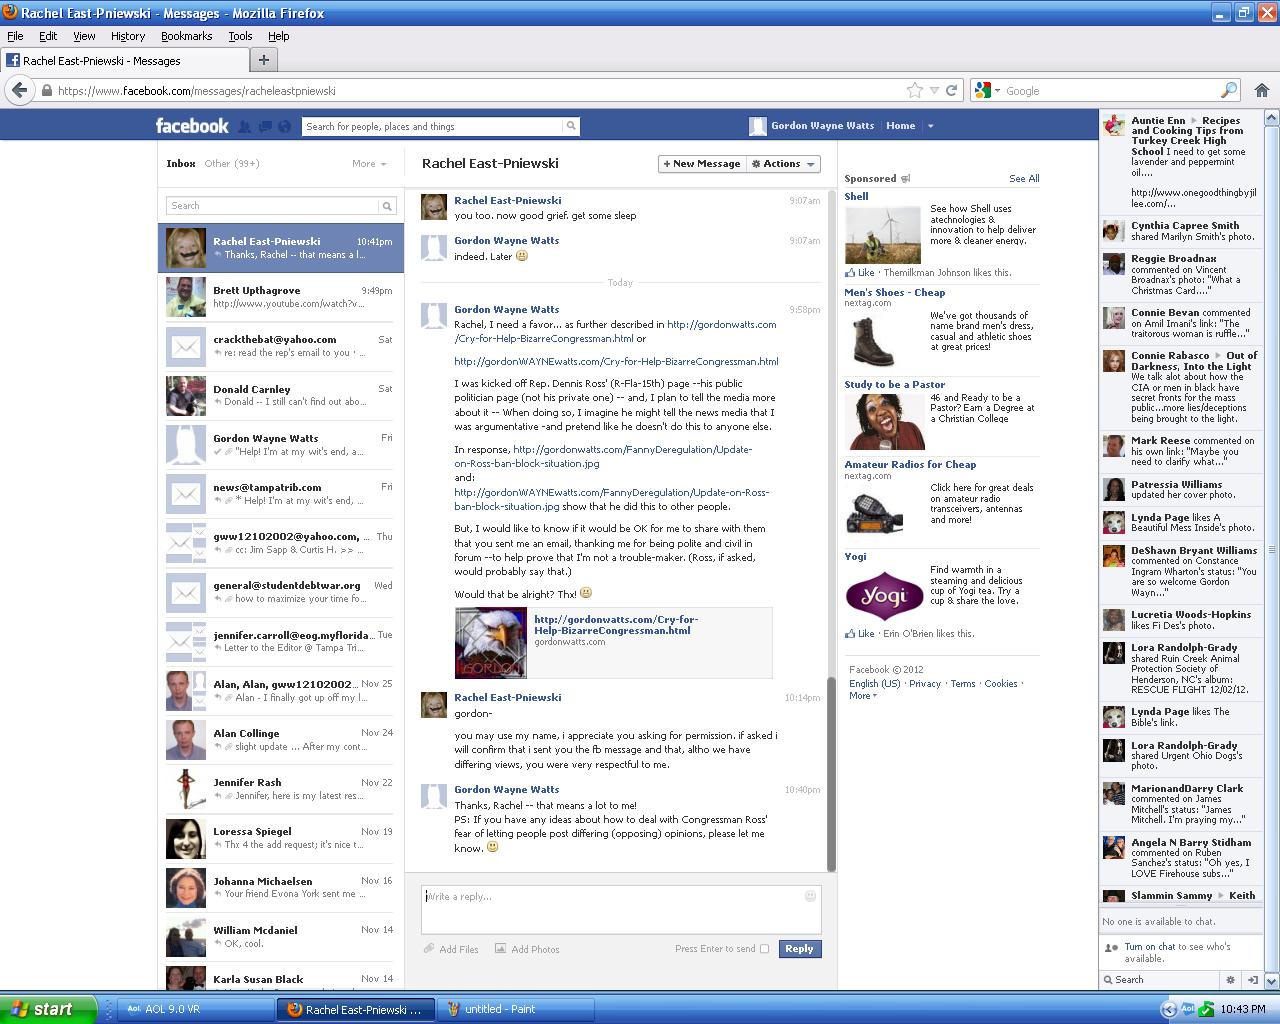Go to the Firefox home page icon
The image size is (1280, 1024).
coord(1262,90)
